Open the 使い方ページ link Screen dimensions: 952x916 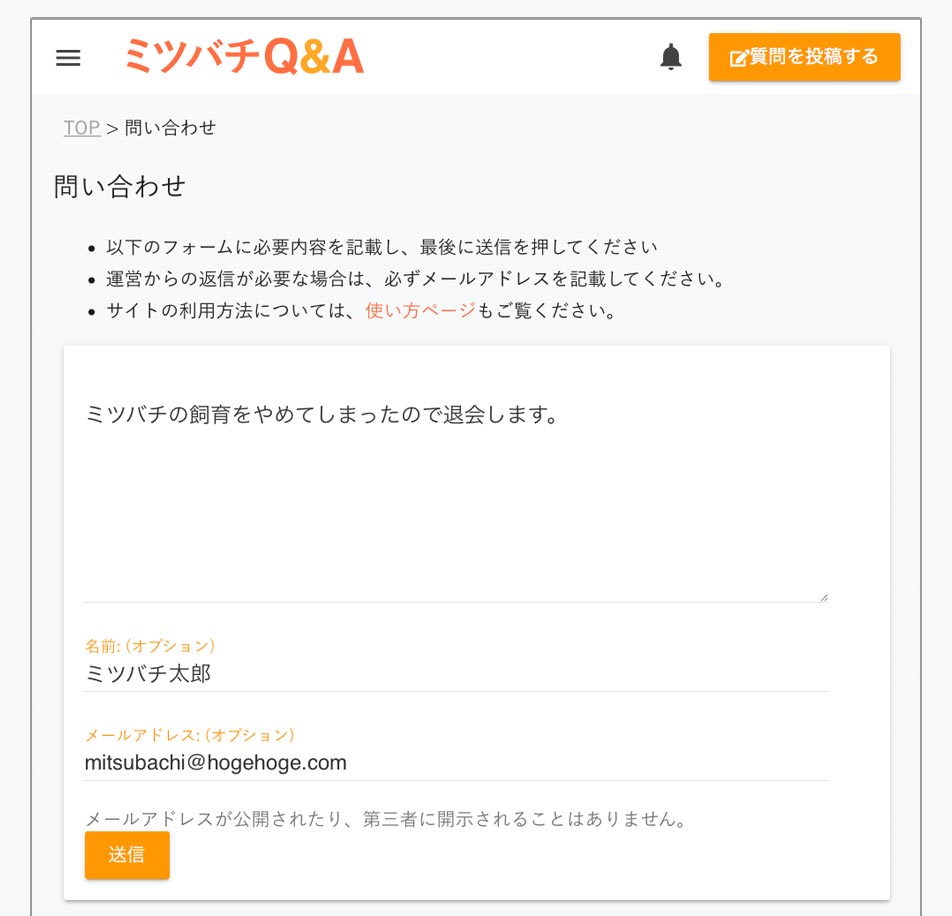tap(420, 310)
